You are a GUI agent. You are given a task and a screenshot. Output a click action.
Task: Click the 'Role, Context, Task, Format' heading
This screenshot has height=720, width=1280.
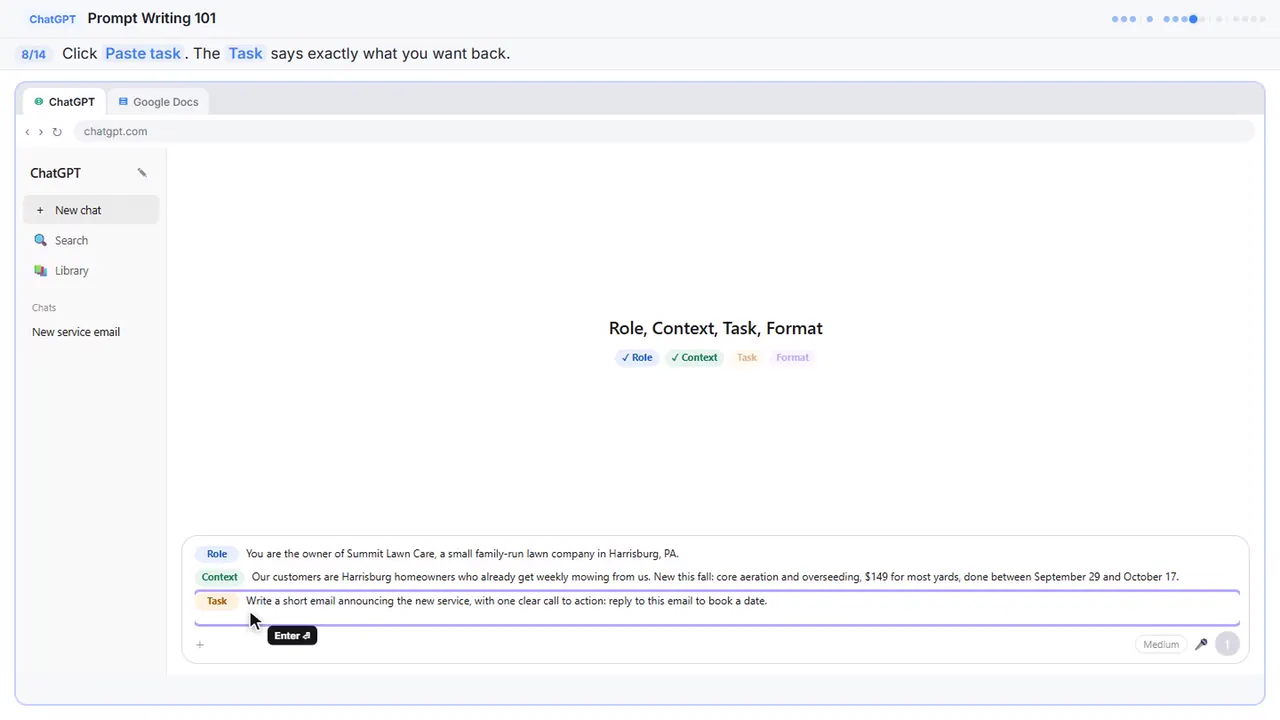click(716, 328)
